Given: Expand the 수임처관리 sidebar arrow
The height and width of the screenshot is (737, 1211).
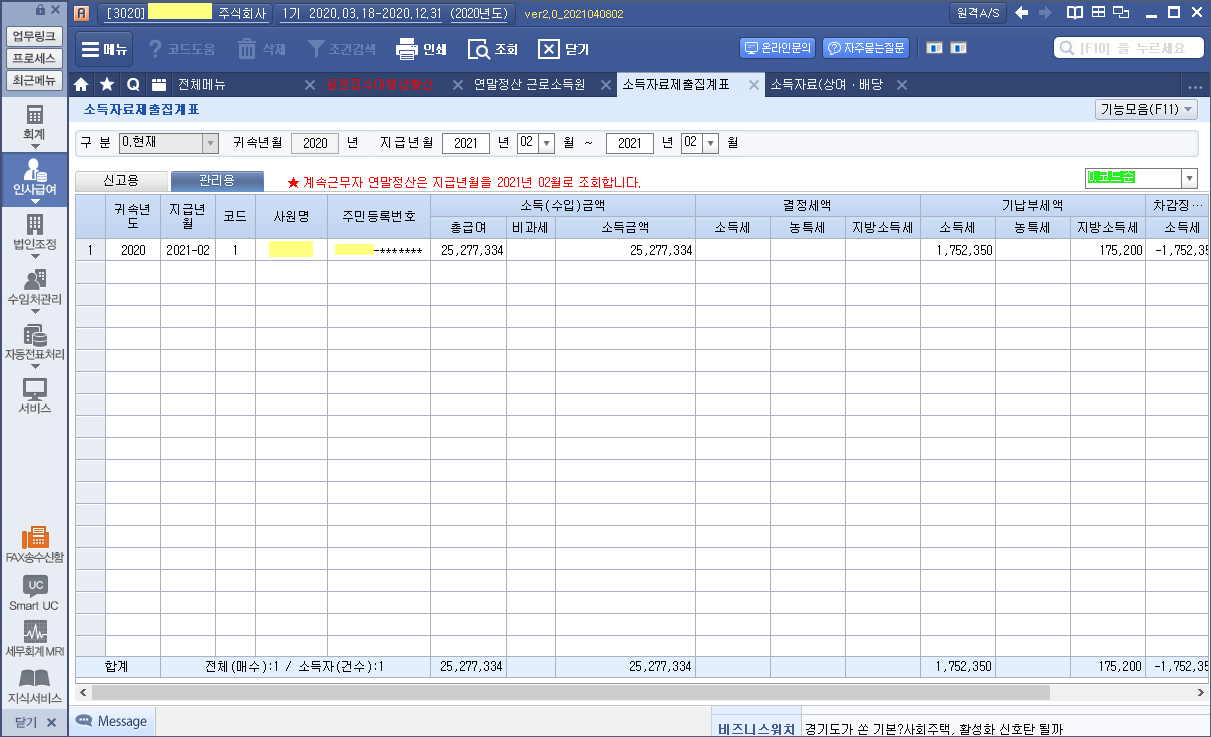Looking at the screenshot, I should [35, 311].
